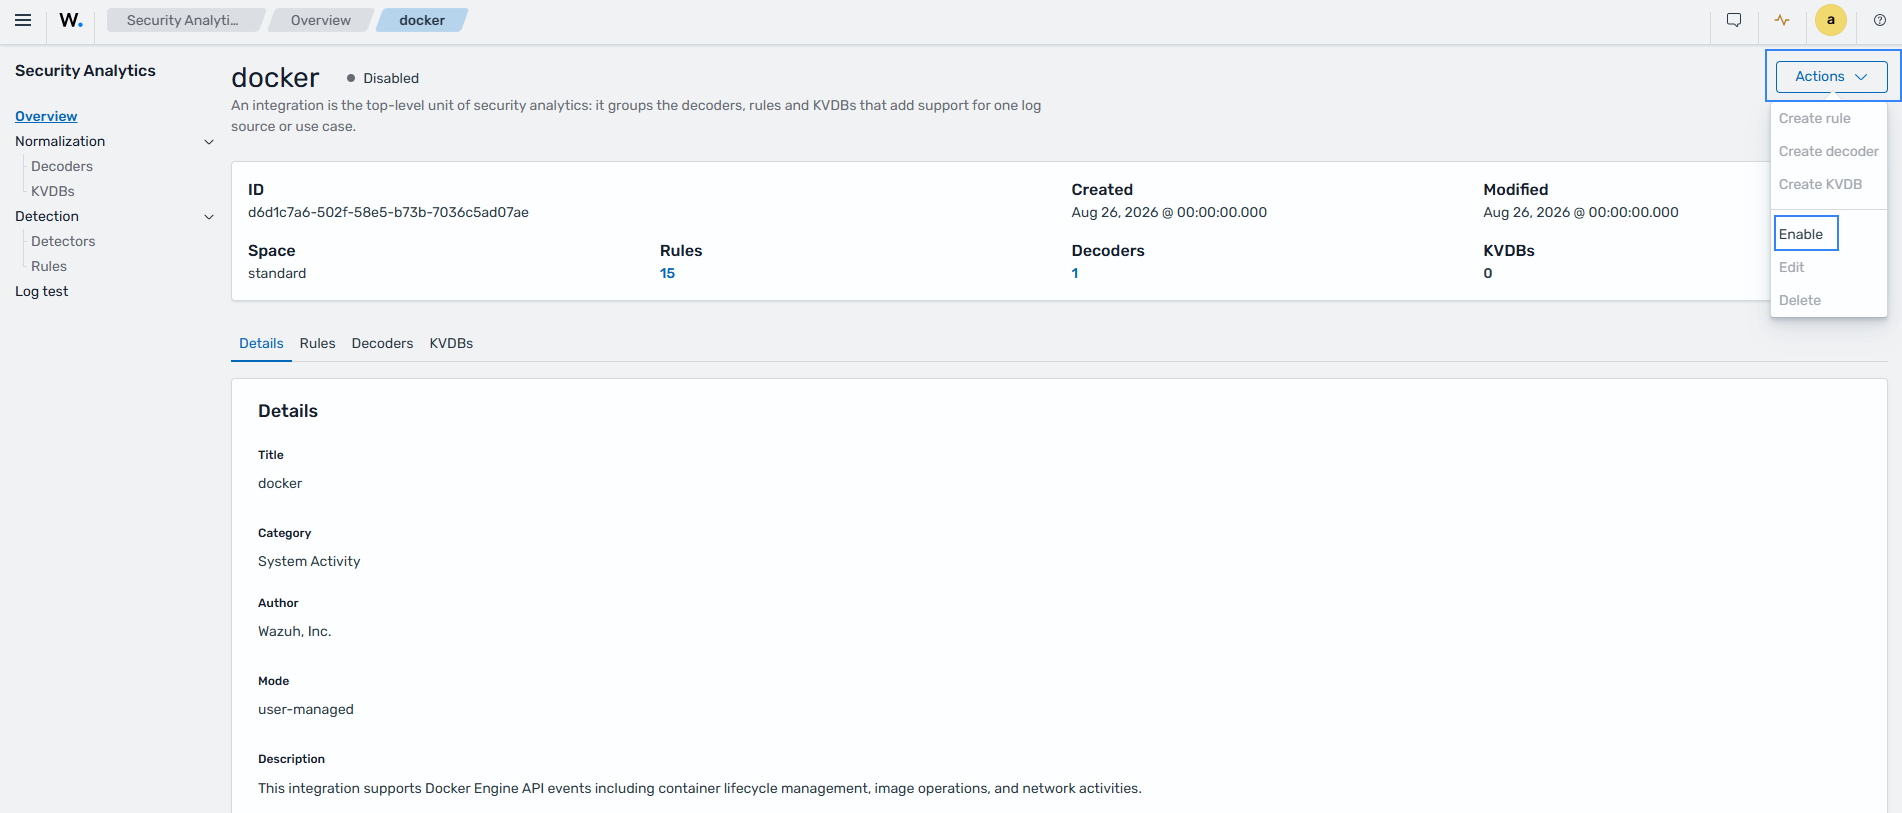1902x813 pixels.
Task: Click the KVDBs count value 0
Action: 1488,273
